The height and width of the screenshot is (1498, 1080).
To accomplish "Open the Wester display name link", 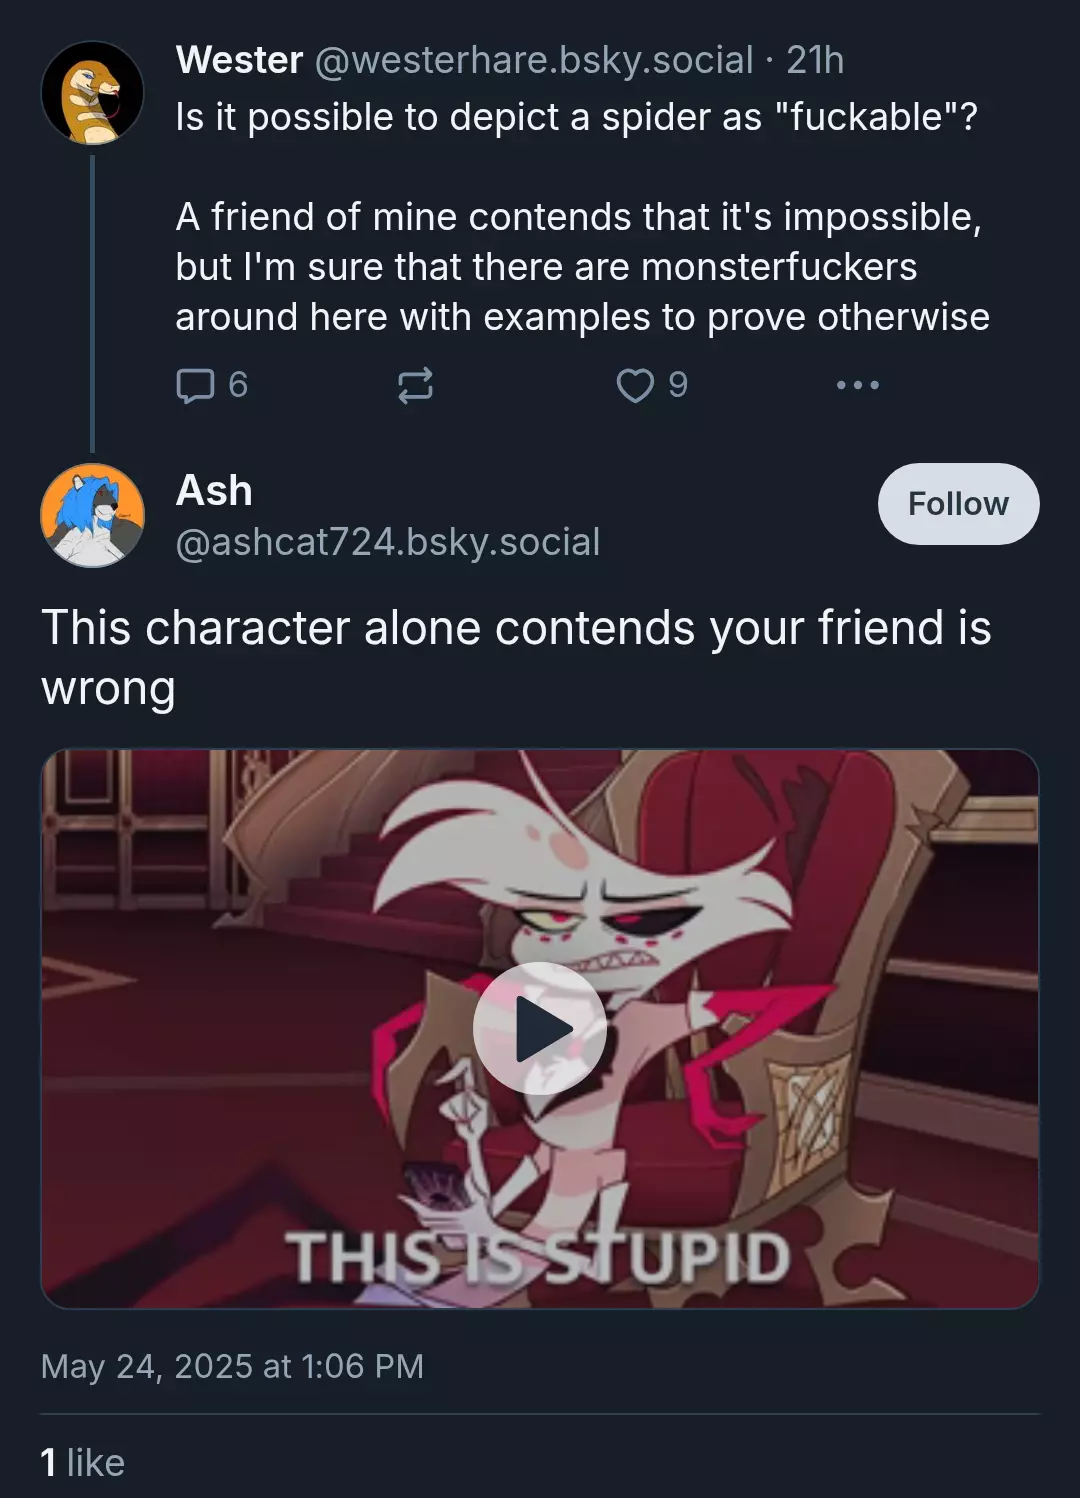I will (x=240, y=60).
